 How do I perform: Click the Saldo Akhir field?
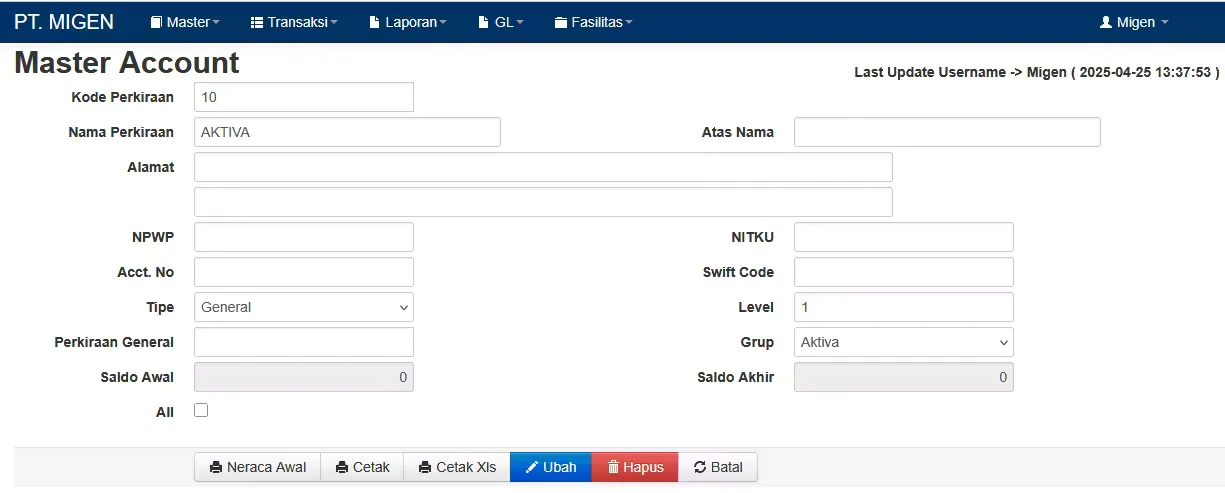click(904, 377)
